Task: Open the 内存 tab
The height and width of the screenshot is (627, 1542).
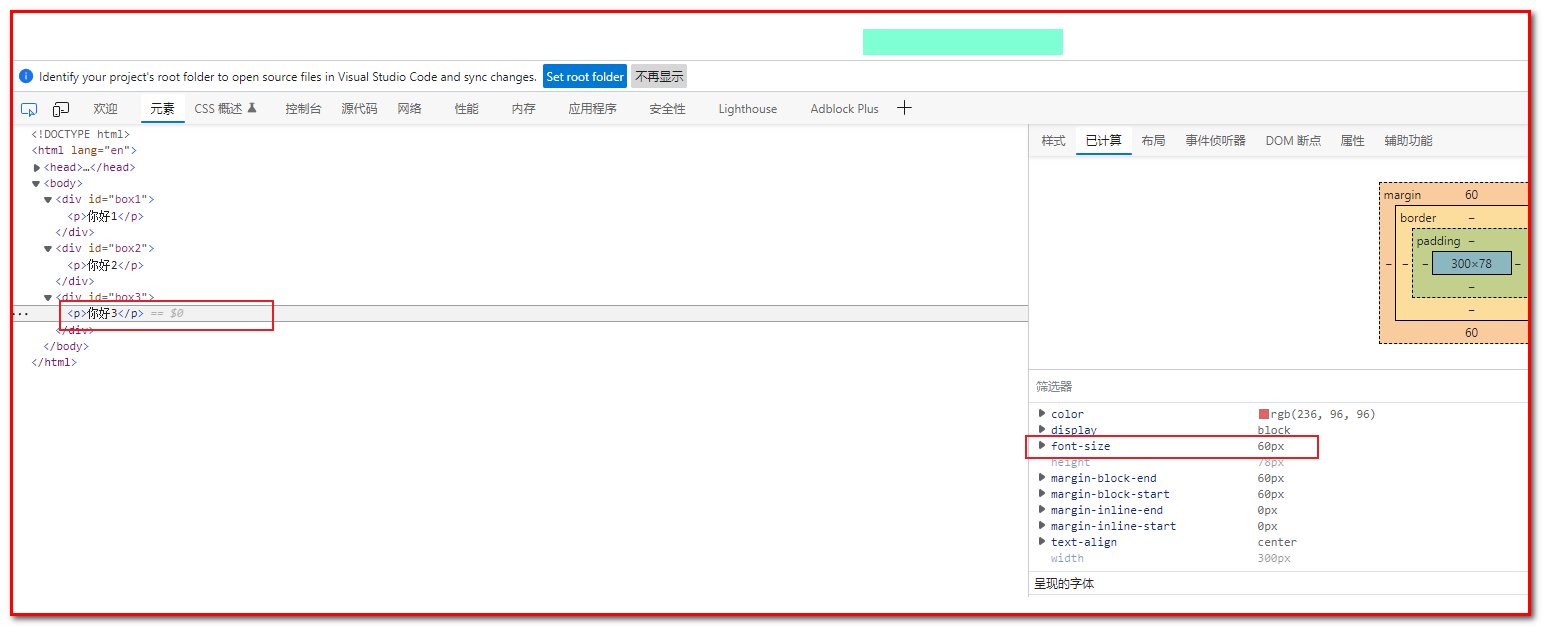Action: [x=523, y=109]
